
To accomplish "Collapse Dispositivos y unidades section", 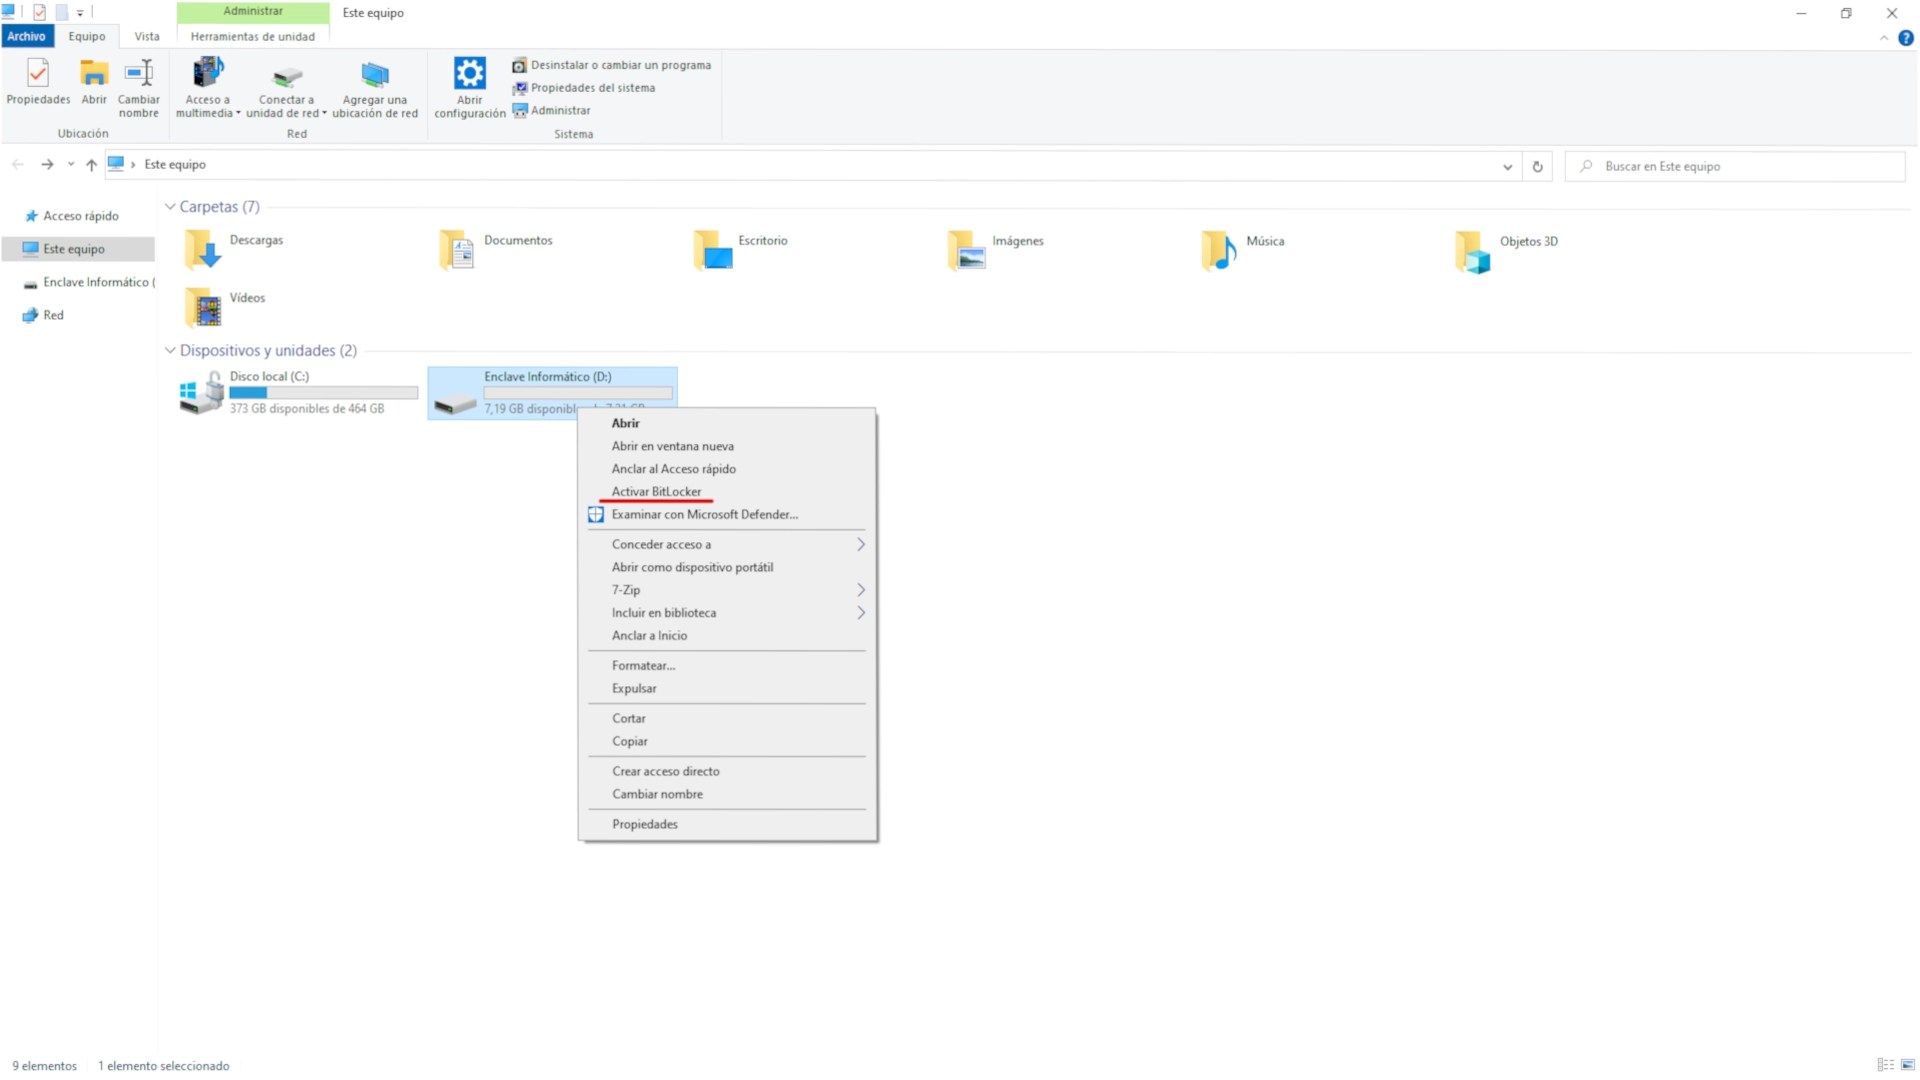I will click(x=170, y=351).
